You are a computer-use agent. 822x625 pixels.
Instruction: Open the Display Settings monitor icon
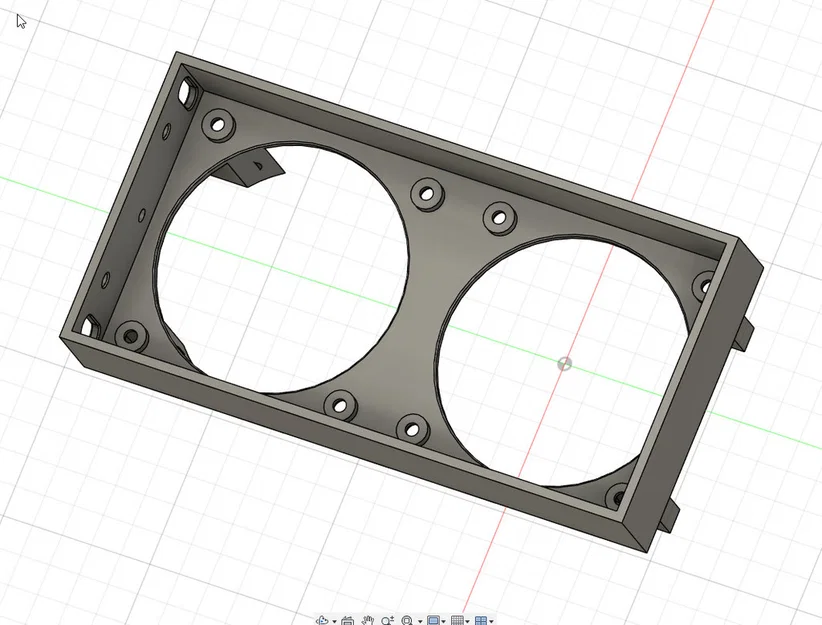[433, 621]
